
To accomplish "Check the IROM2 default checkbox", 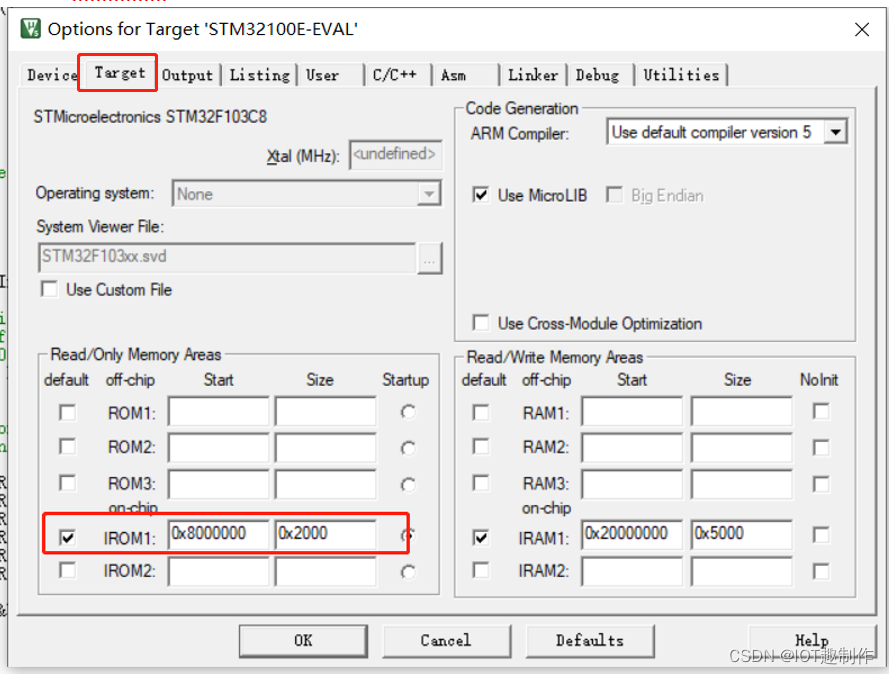I will click(x=67, y=570).
